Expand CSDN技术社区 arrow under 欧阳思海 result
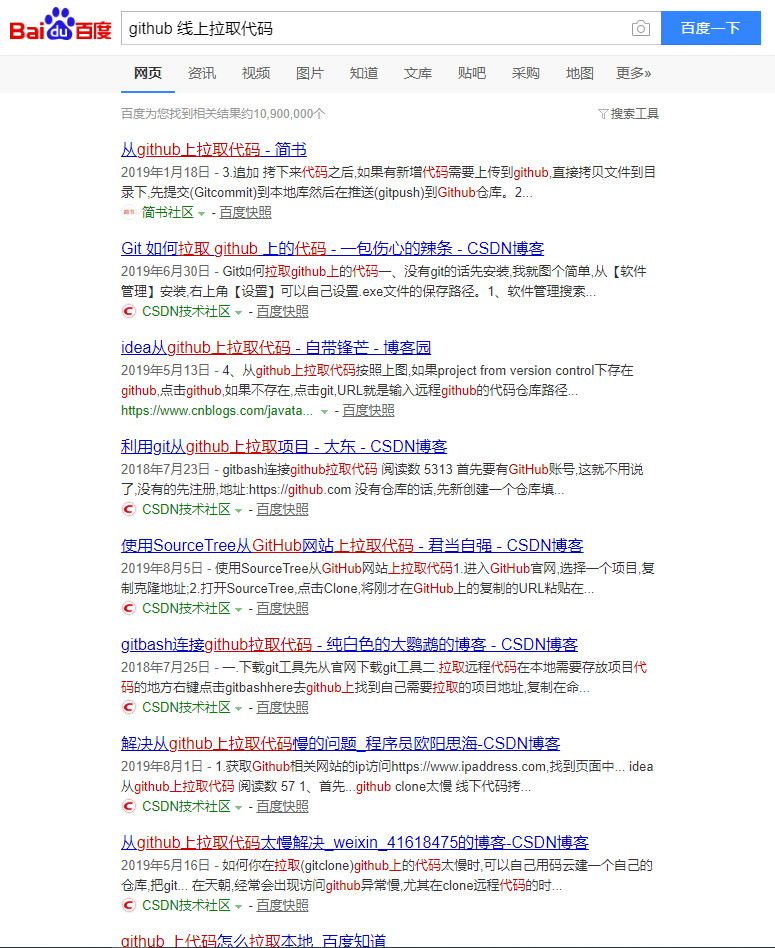The image size is (775, 948). (238, 807)
